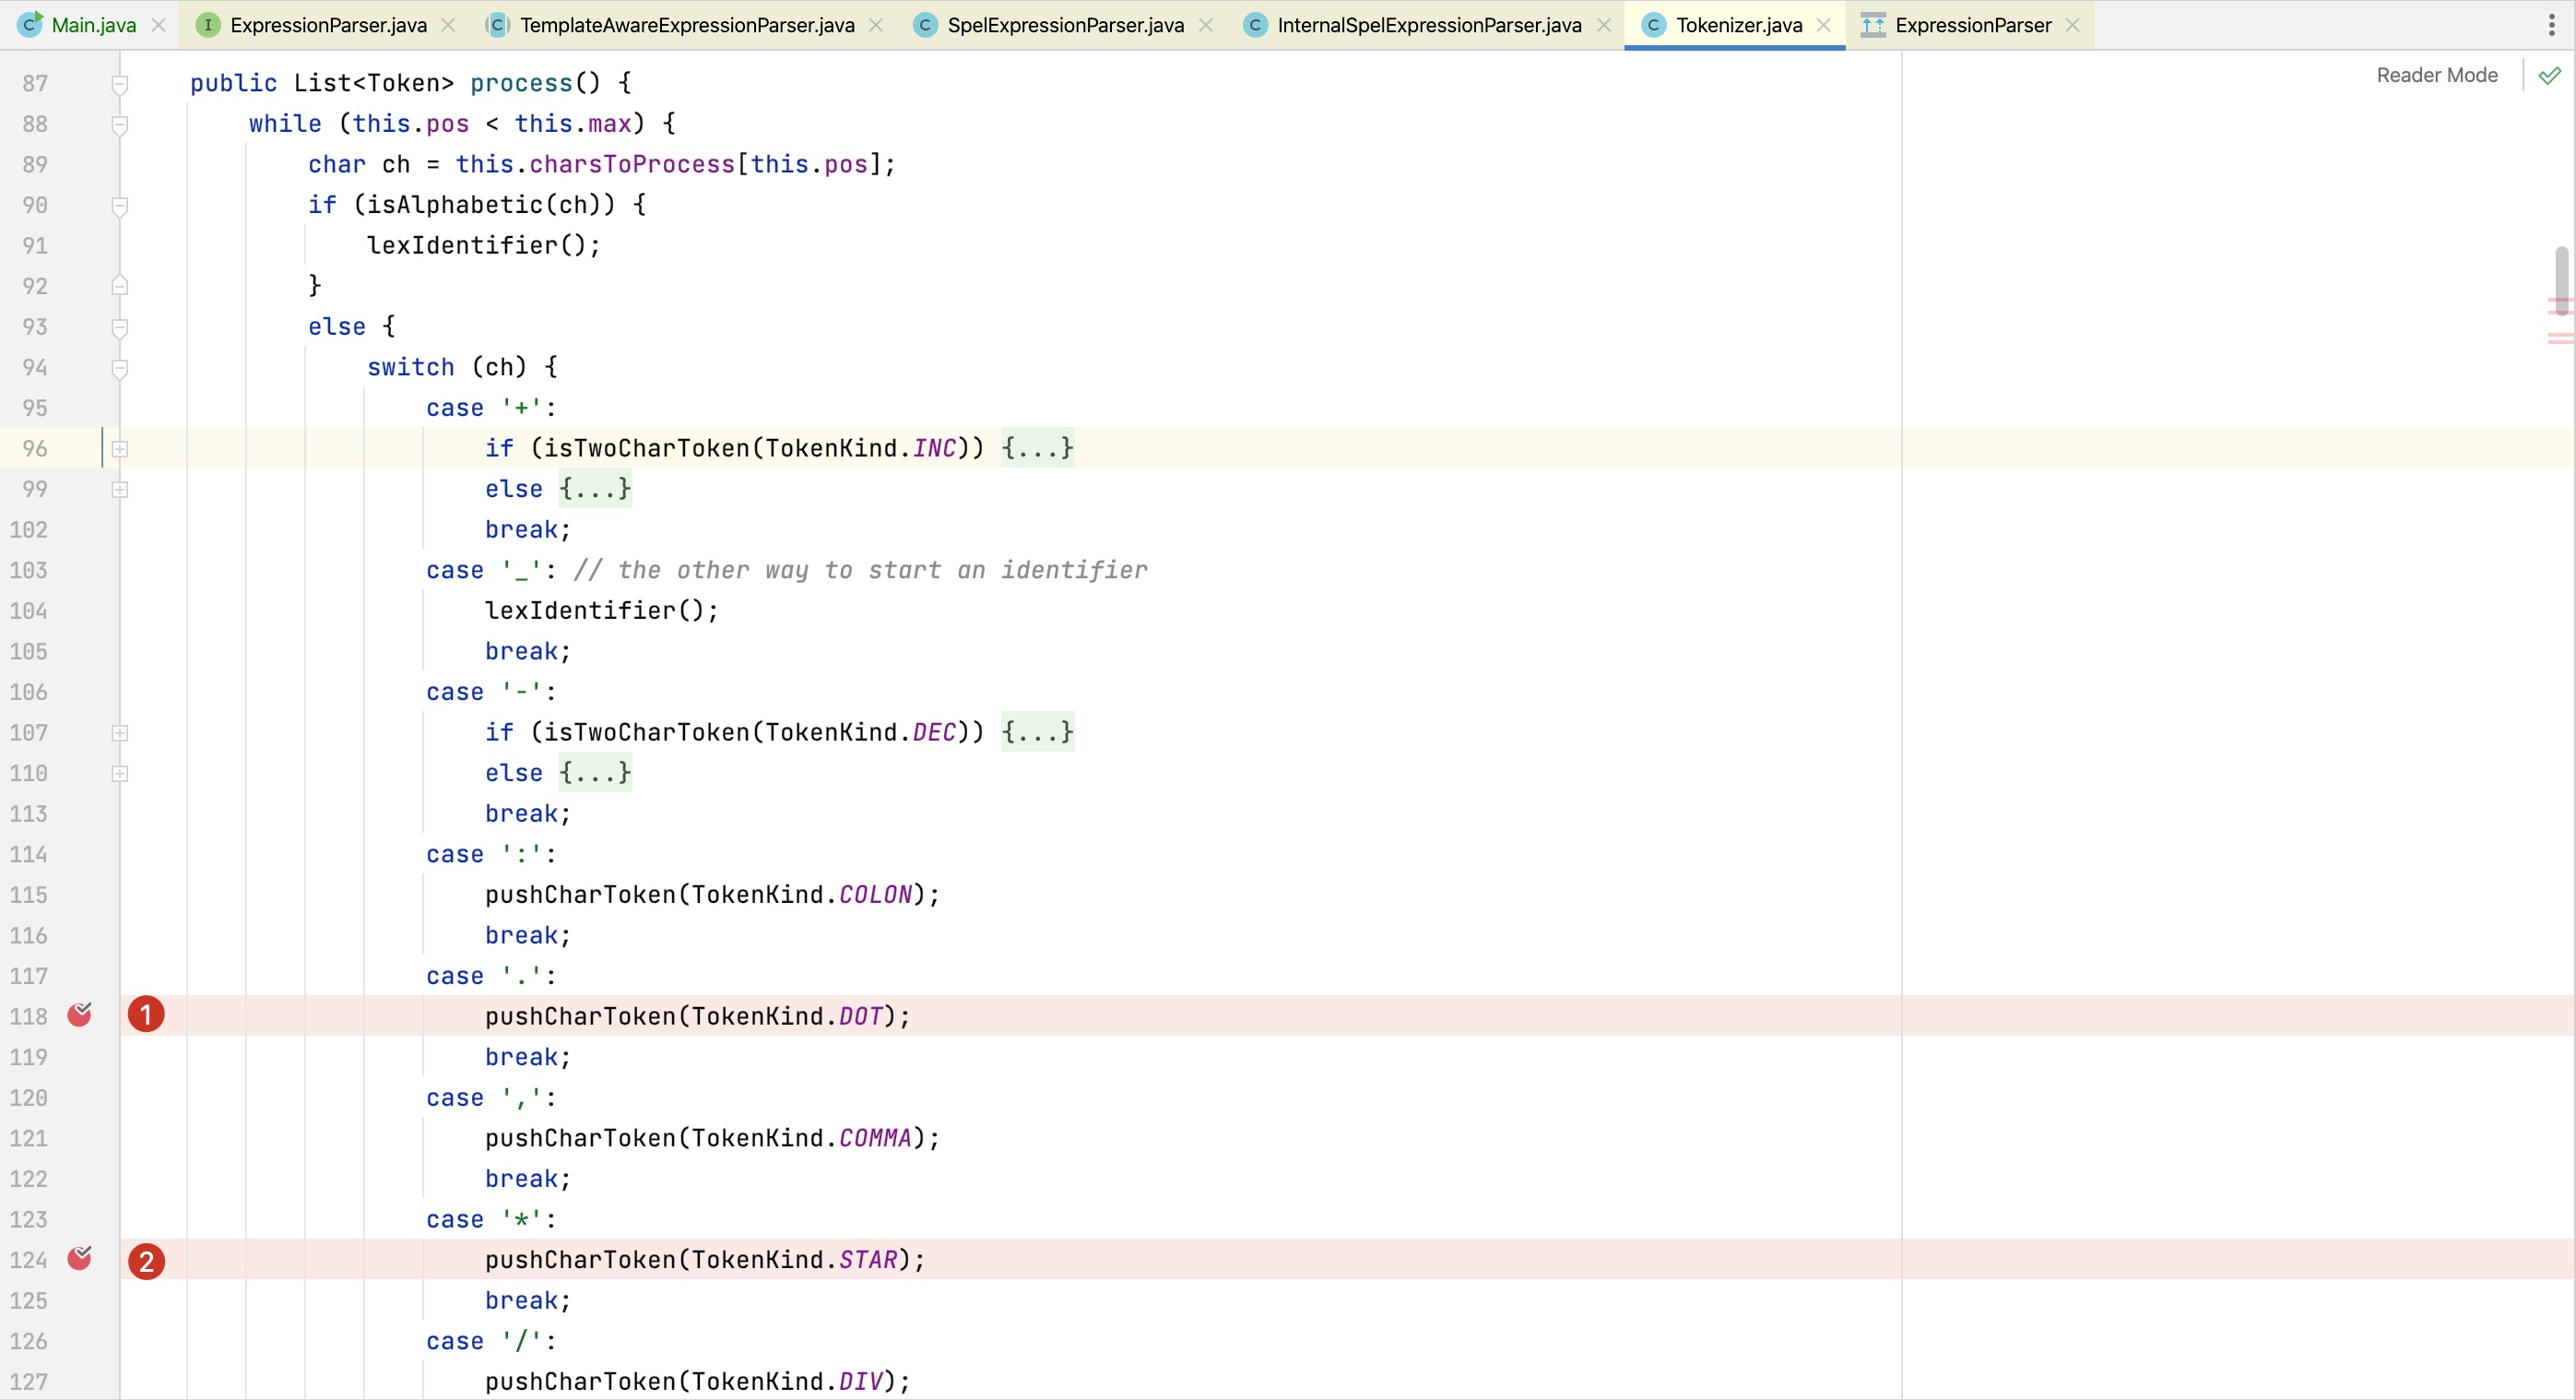Click the case '/' label on line 126
Screen dimensions: 2576x1400
(491, 1341)
